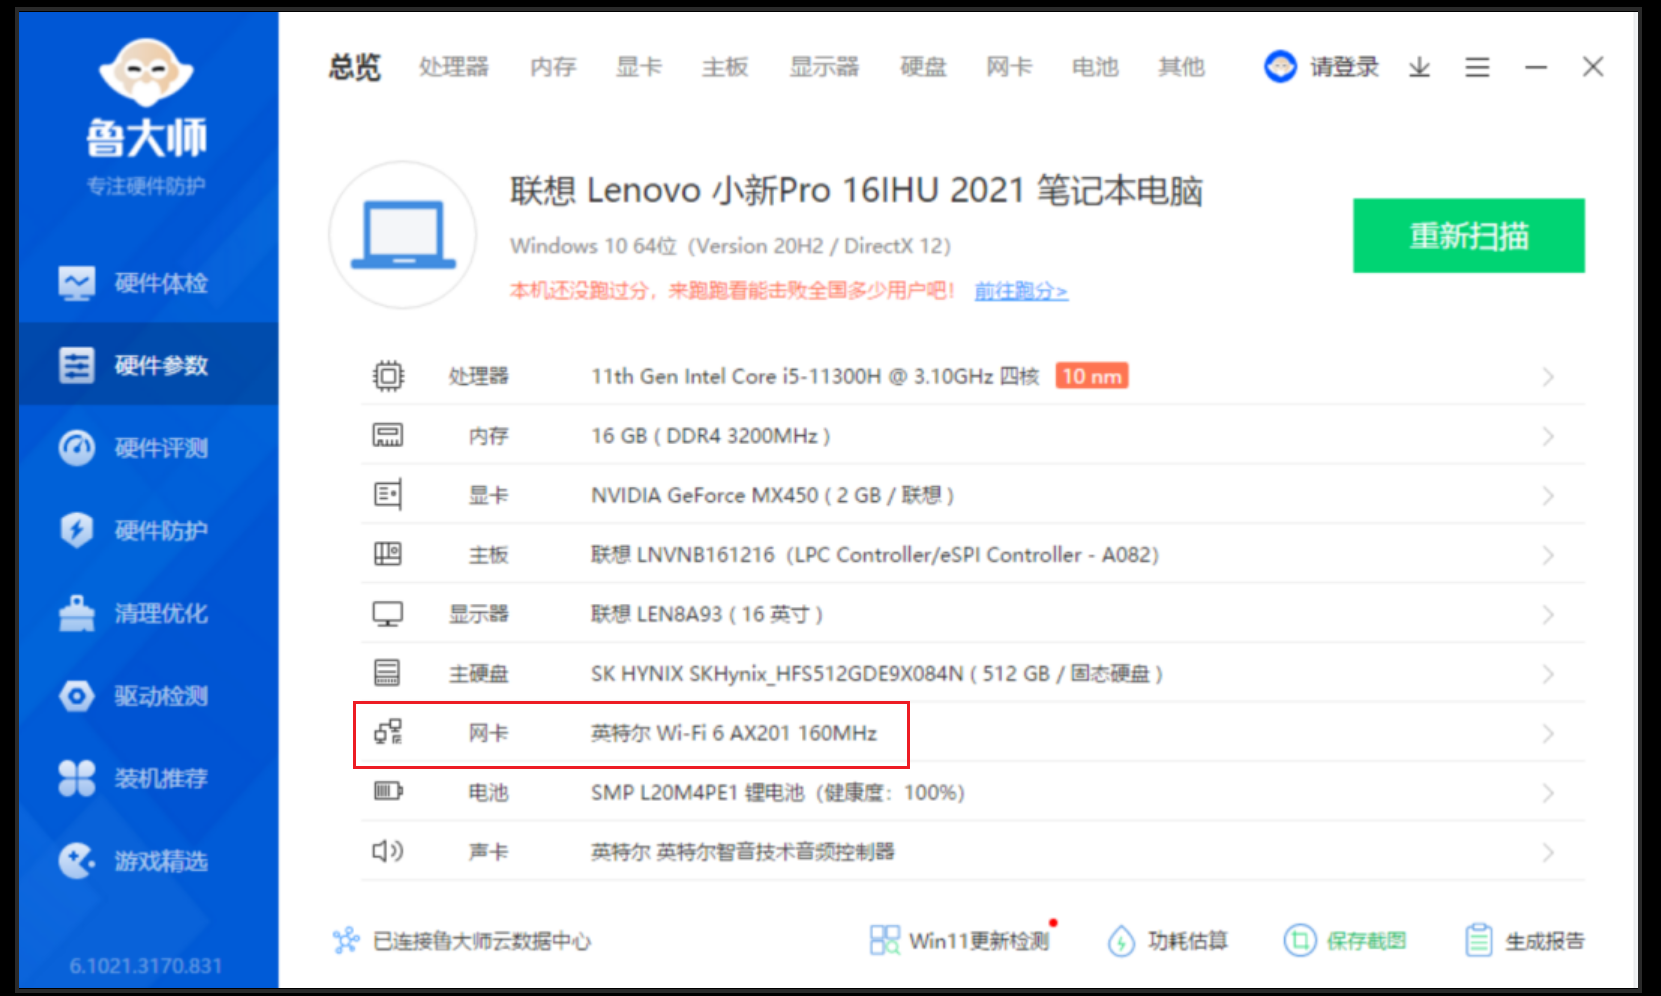Switch to the 总览 tab
This screenshot has width=1661, height=996.
pos(355,67)
